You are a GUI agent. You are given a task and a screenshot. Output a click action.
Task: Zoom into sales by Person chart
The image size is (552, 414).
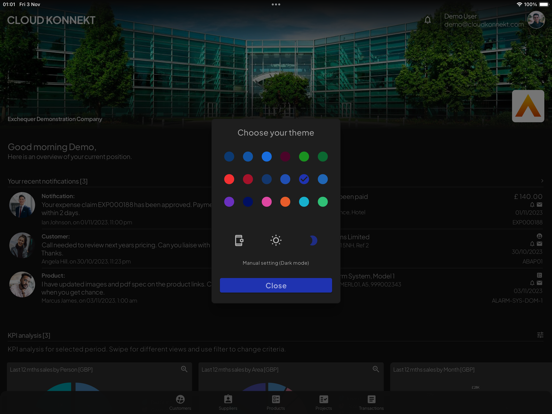[x=184, y=369]
